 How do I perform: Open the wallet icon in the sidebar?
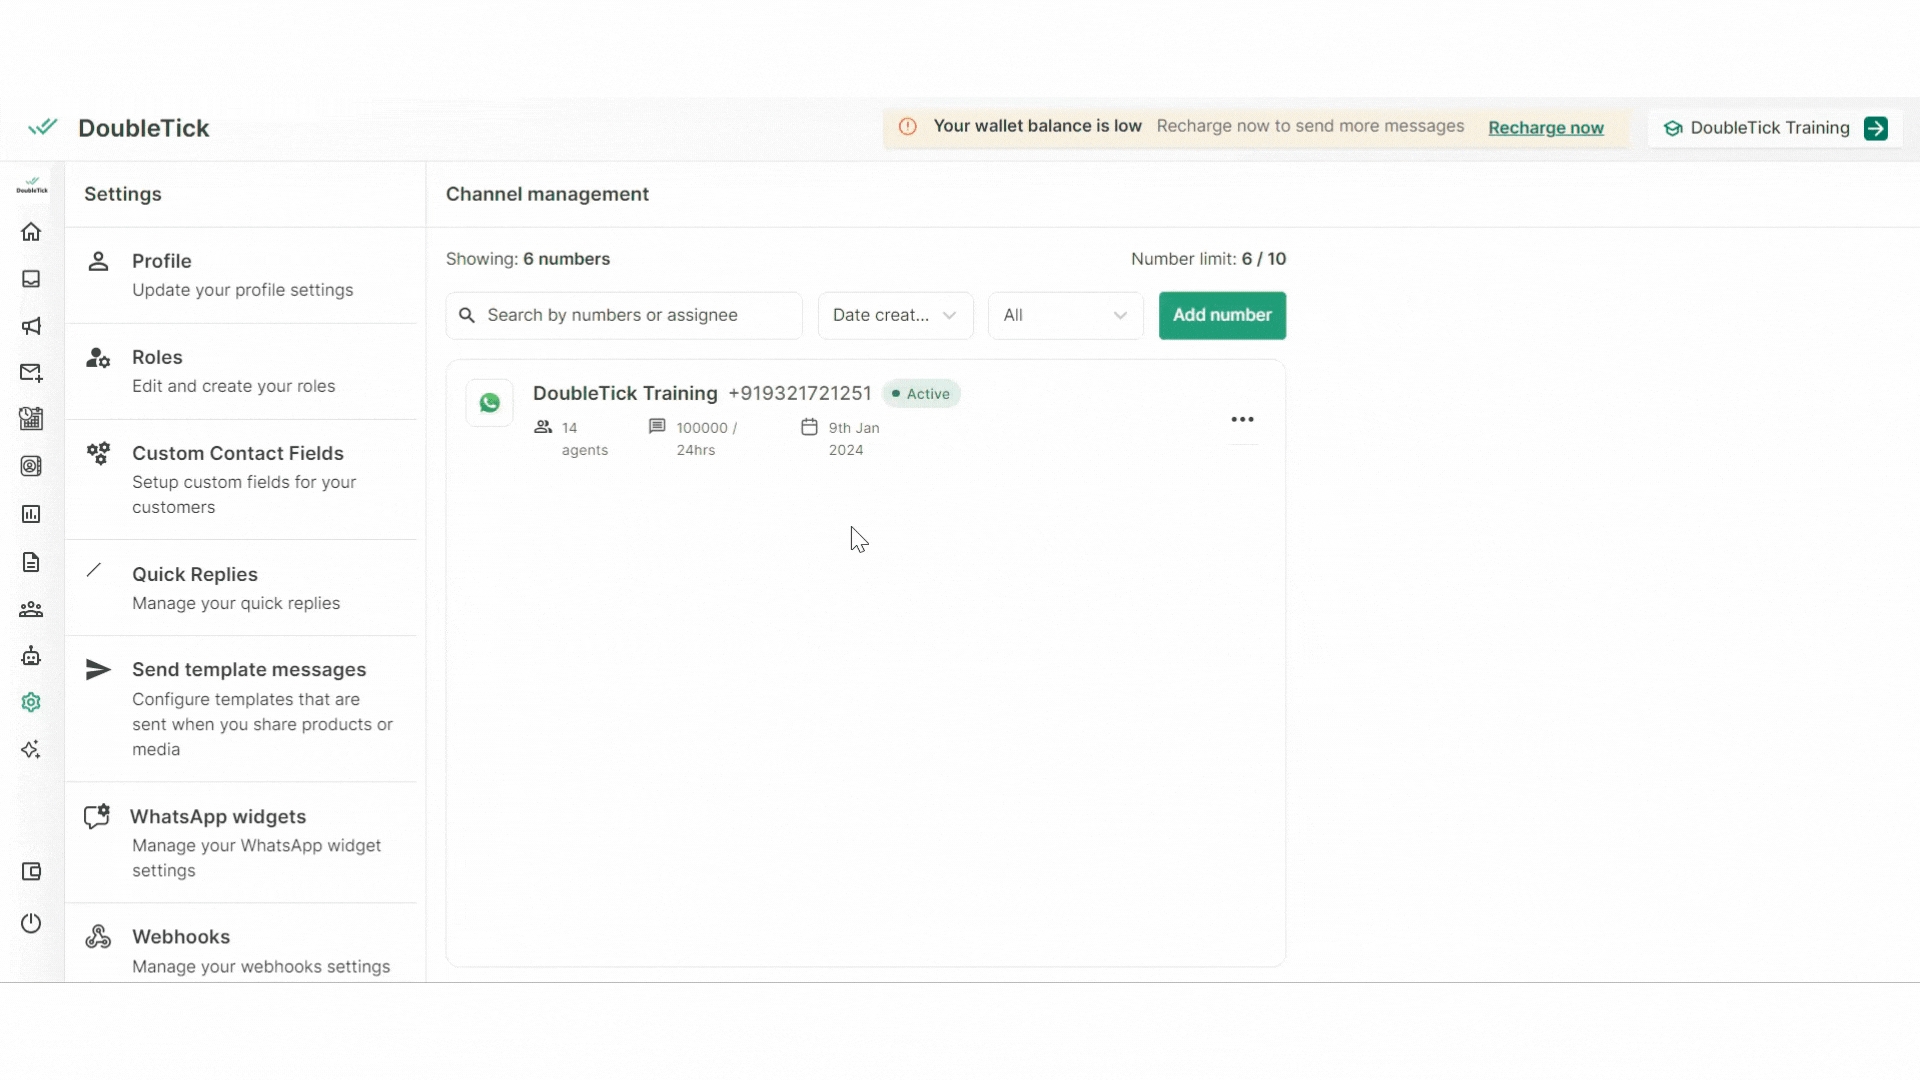point(31,872)
